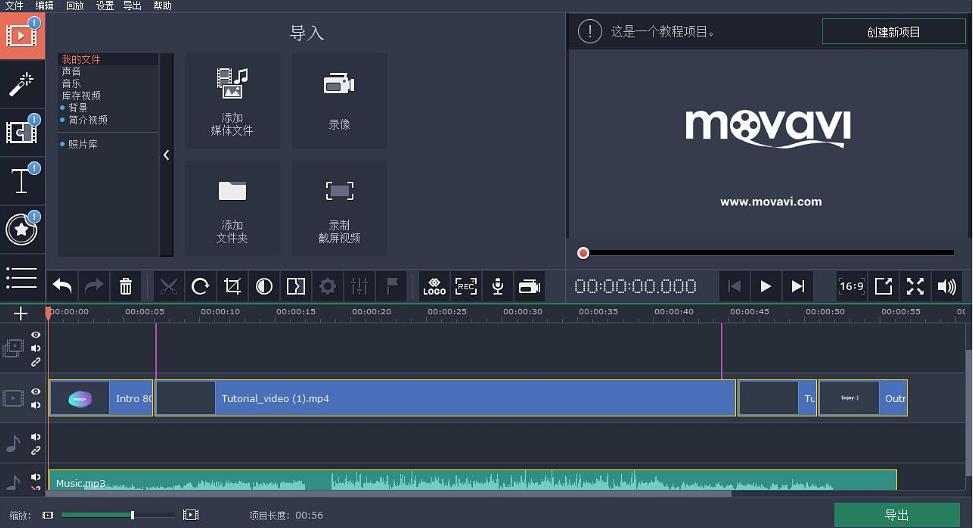Mute the main video track
The height and width of the screenshot is (528, 973).
click(35, 405)
